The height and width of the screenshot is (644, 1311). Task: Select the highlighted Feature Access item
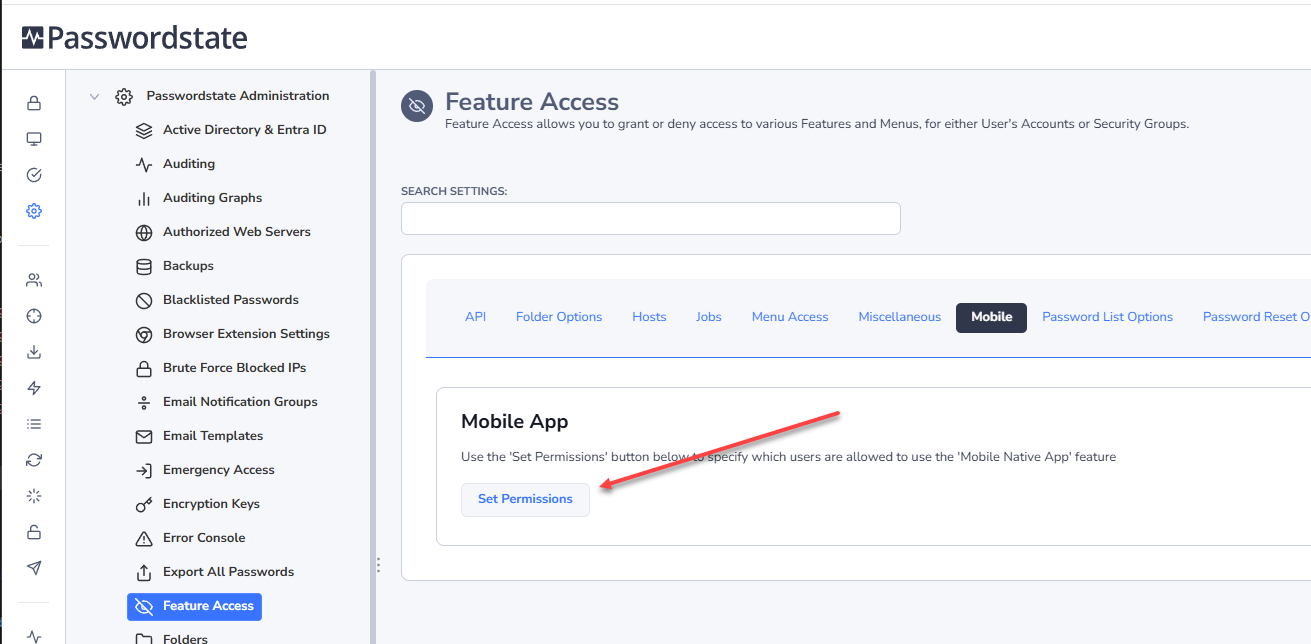point(194,606)
